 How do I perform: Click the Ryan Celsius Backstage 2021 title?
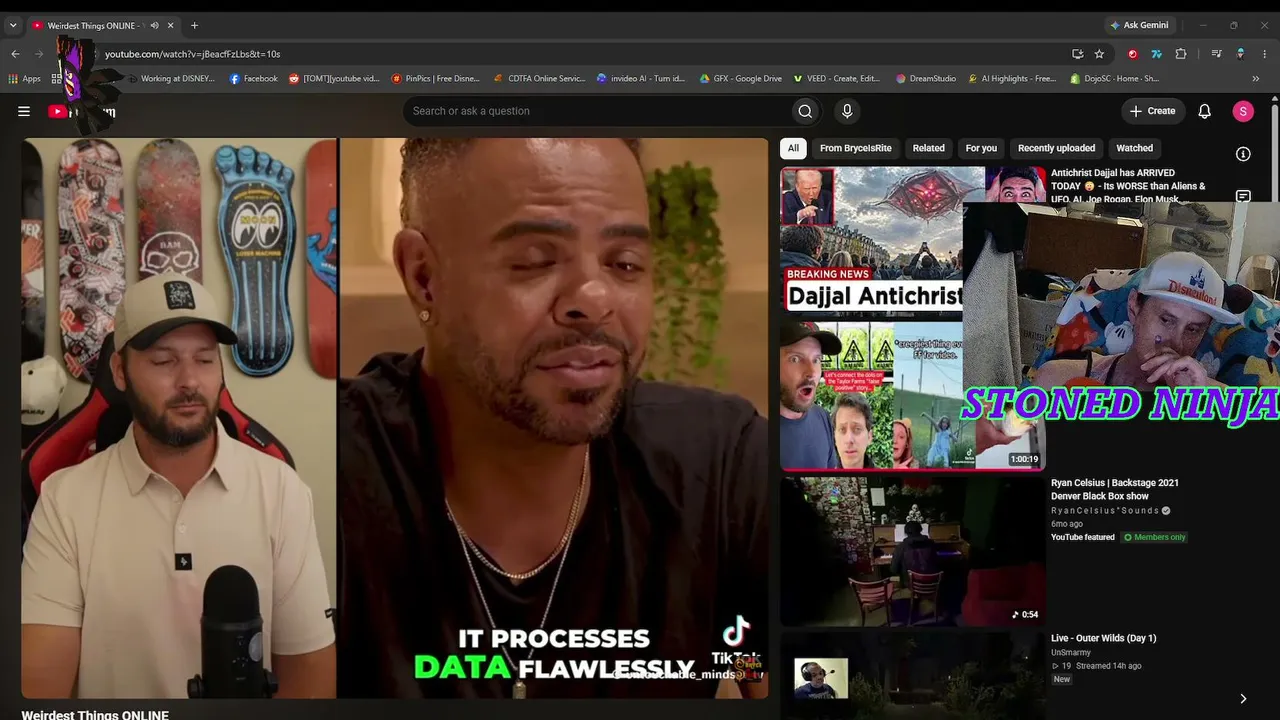click(1115, 489)
